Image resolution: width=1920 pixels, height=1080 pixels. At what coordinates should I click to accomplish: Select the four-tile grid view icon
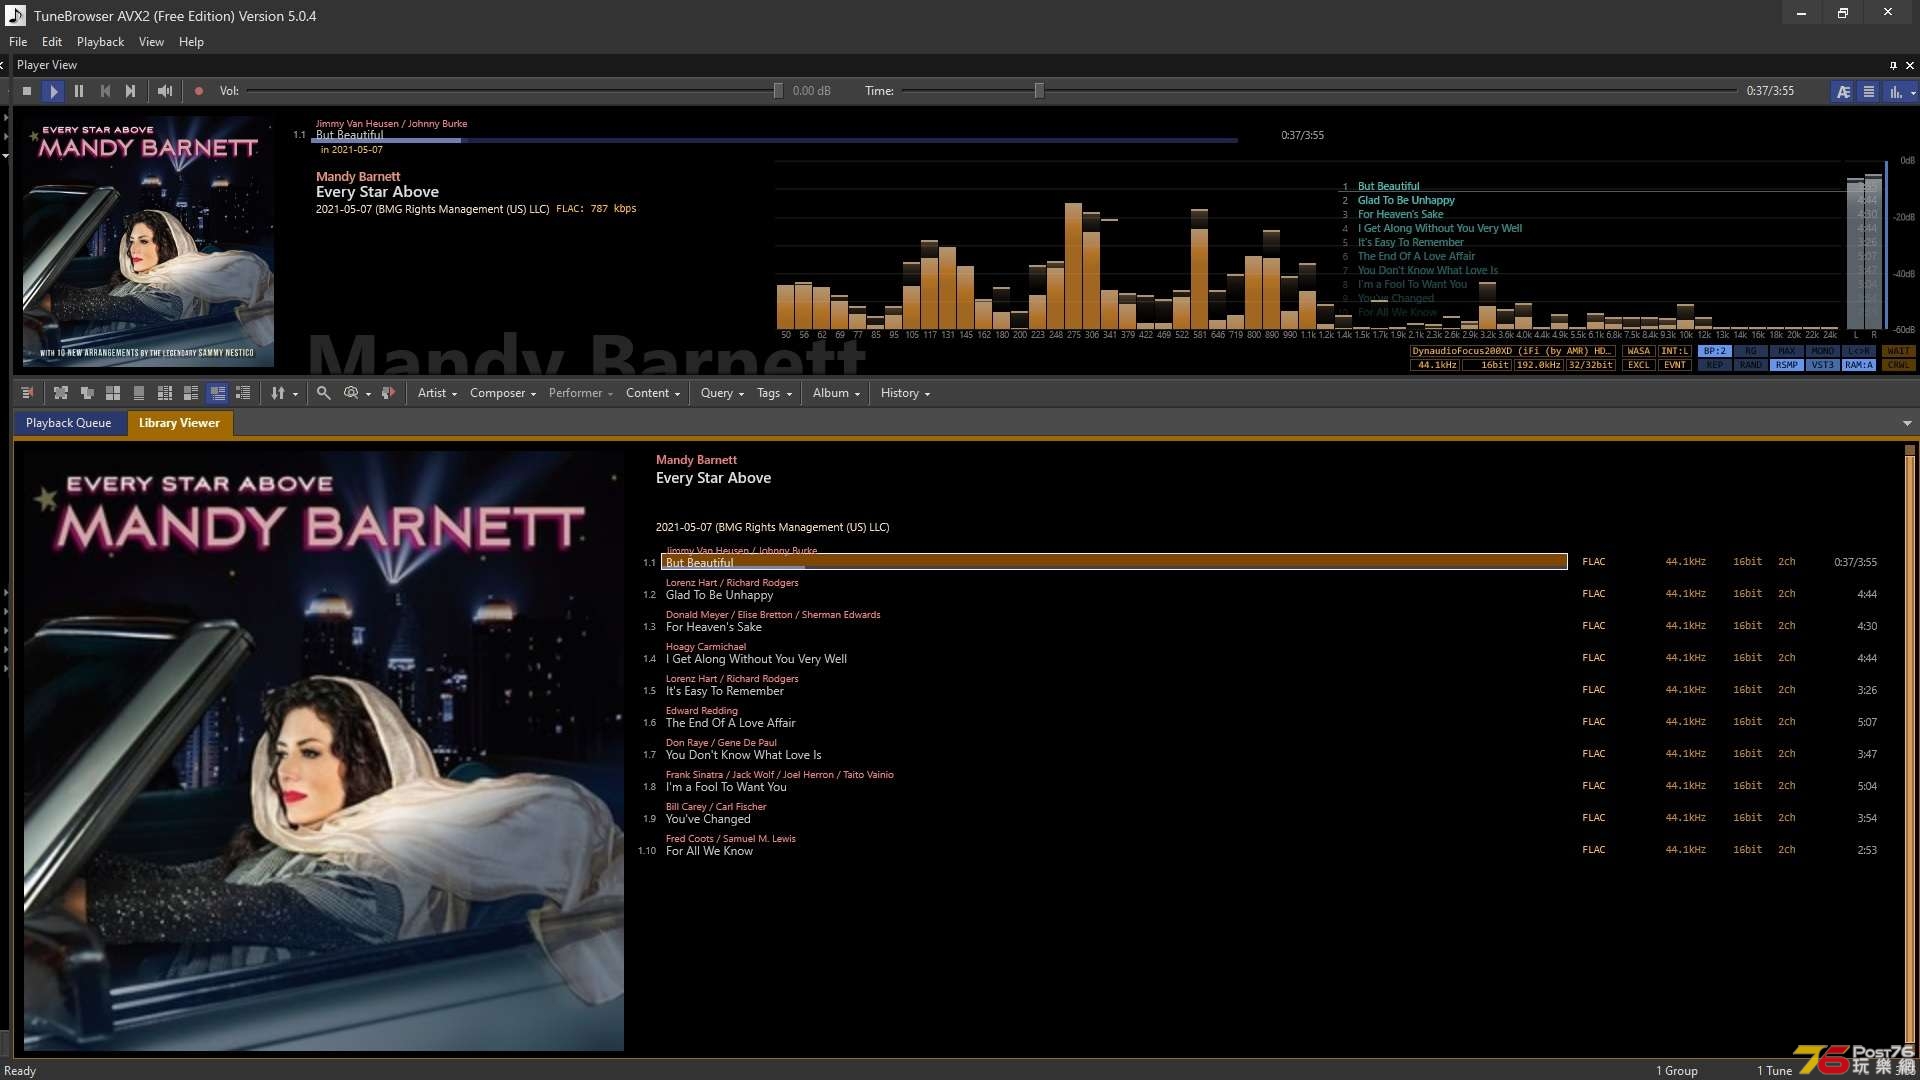(x=113, y=393)
